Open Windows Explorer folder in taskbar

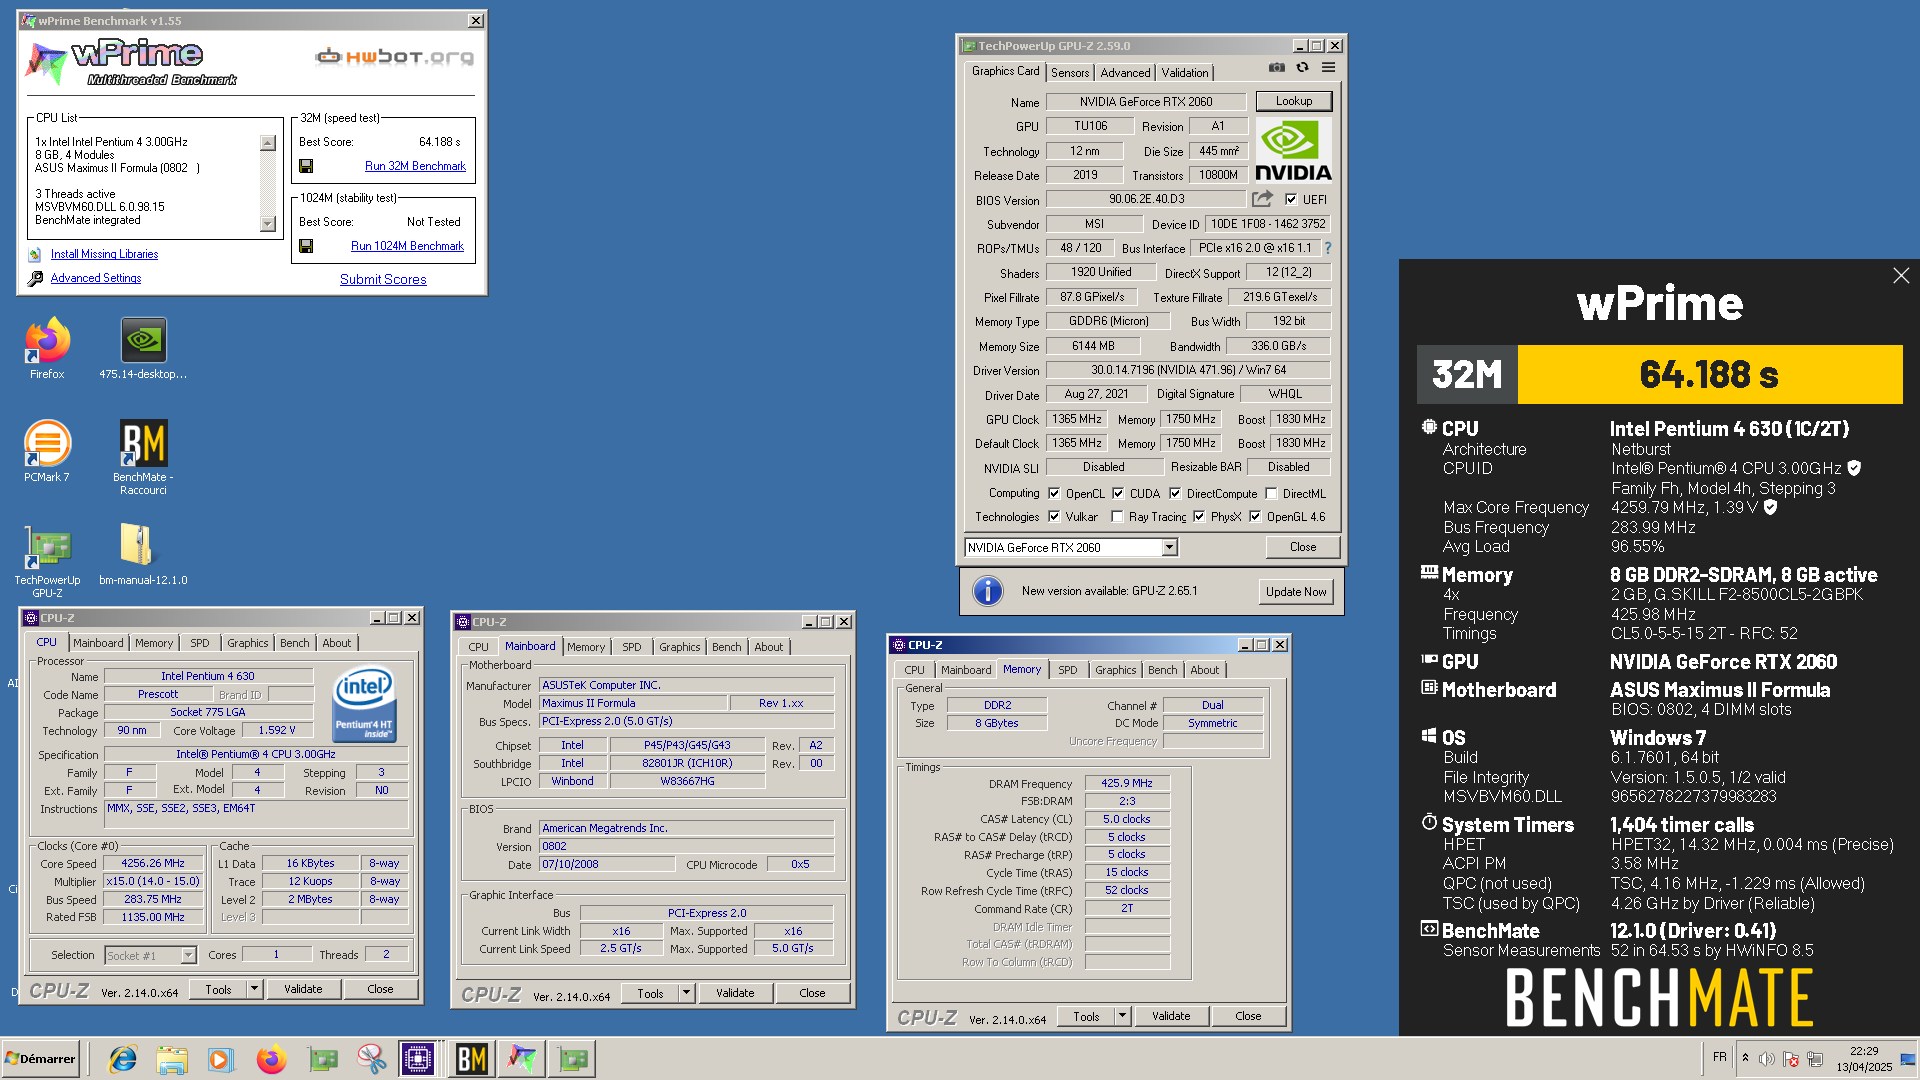(172, 1059)
